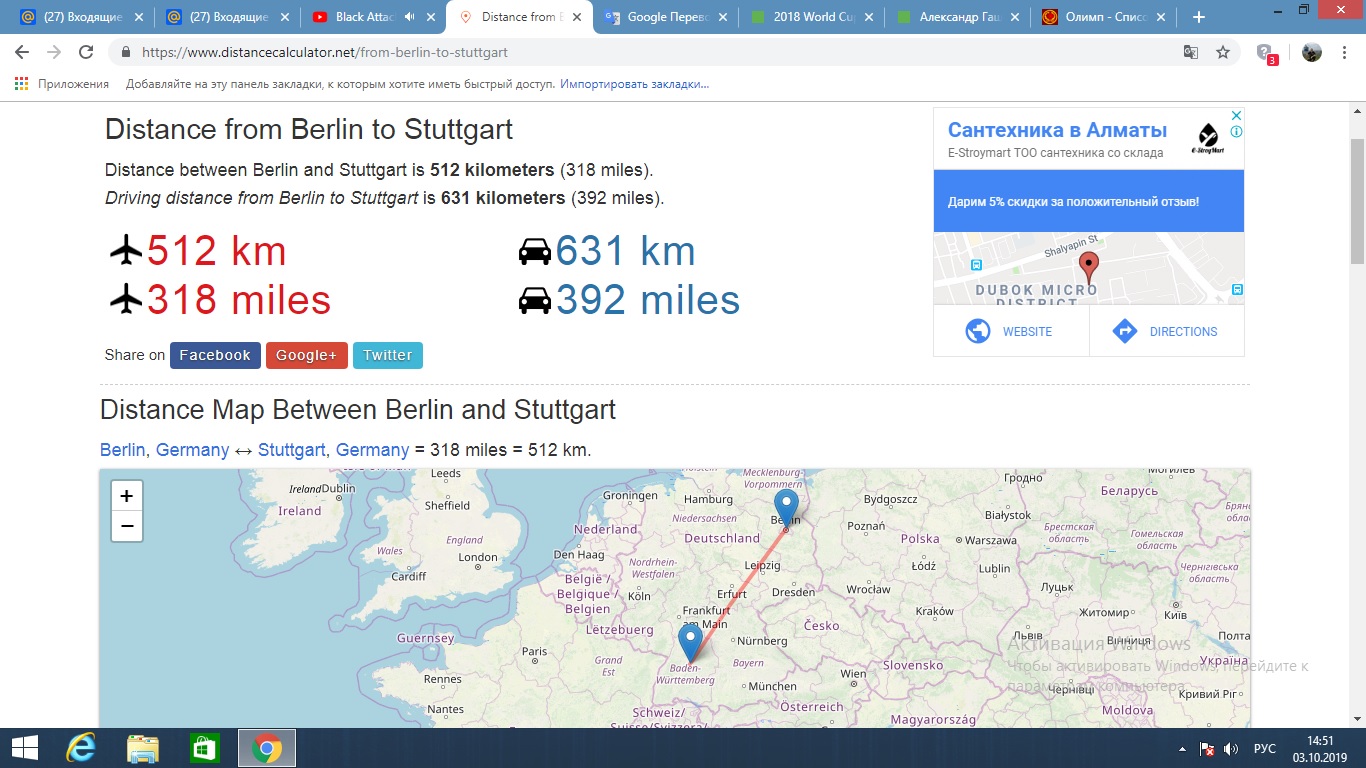Open File Explorer from the taskbar

143,748
